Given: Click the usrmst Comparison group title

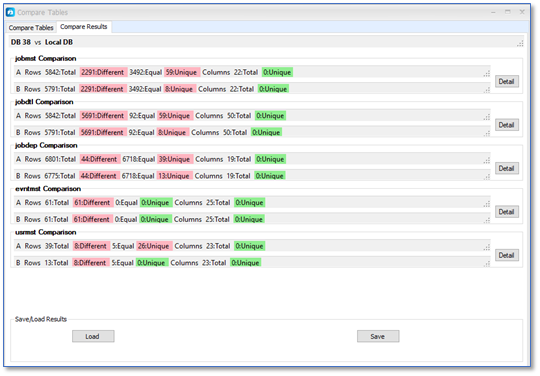Looking at the screenshot, I should [45, 232].
